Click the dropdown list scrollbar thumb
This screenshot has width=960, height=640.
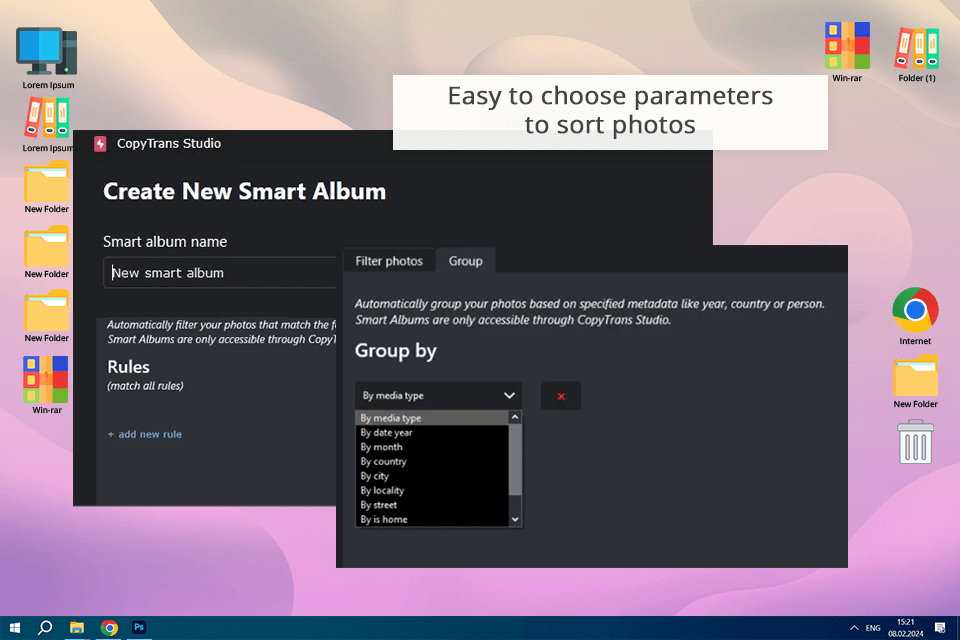coord(515,460)
